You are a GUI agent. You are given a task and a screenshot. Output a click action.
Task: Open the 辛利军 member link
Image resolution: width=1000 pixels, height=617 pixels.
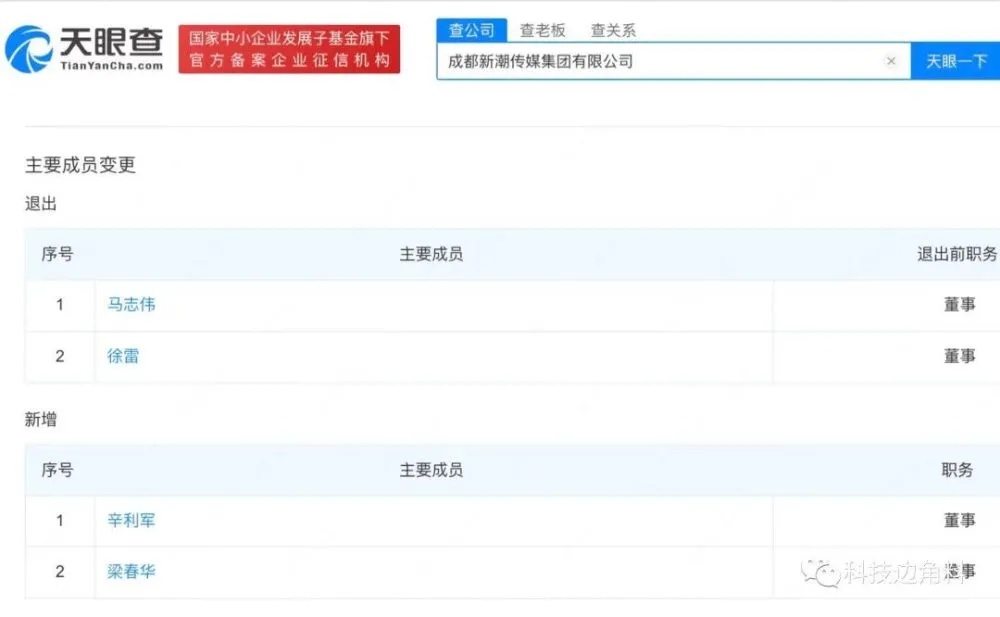(x=131, y=520)
